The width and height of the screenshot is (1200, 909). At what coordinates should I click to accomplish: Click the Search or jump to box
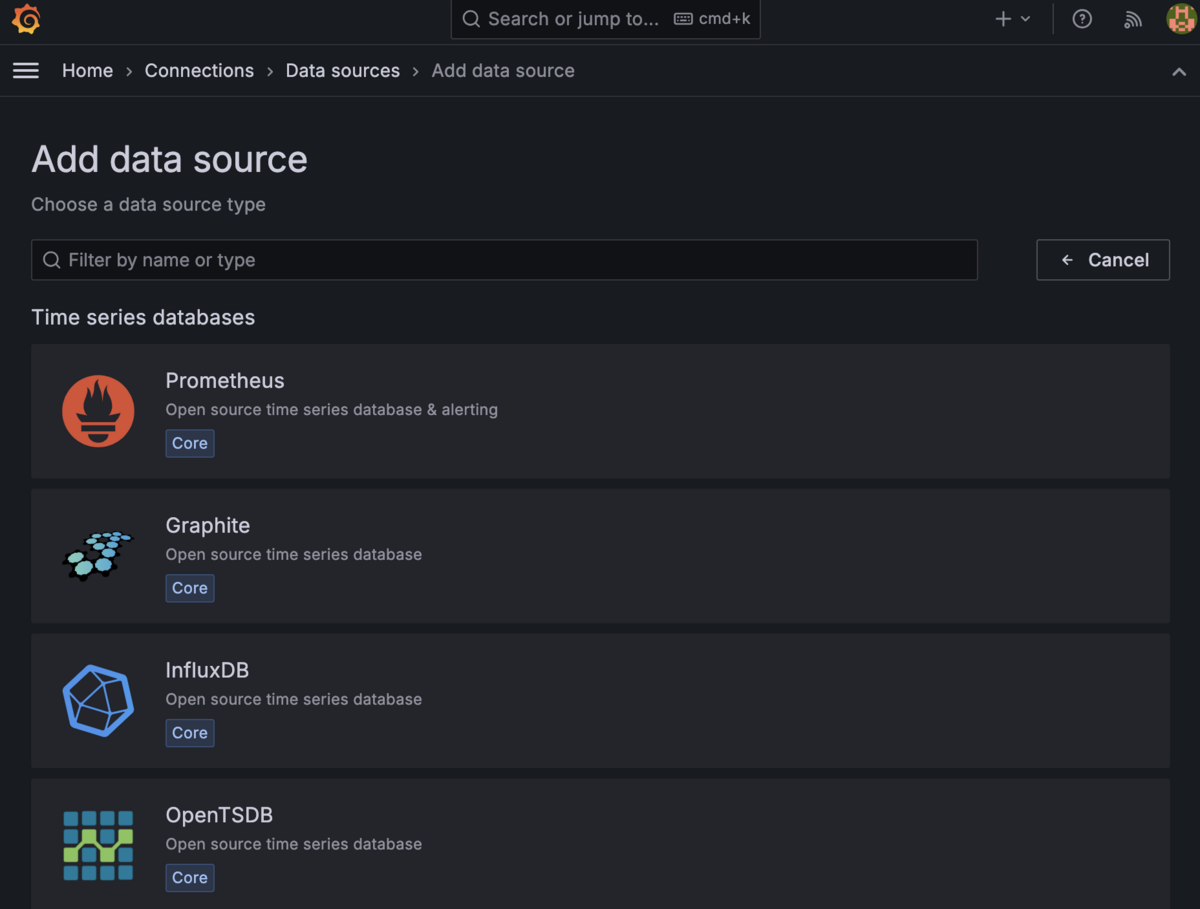(605, 19)
